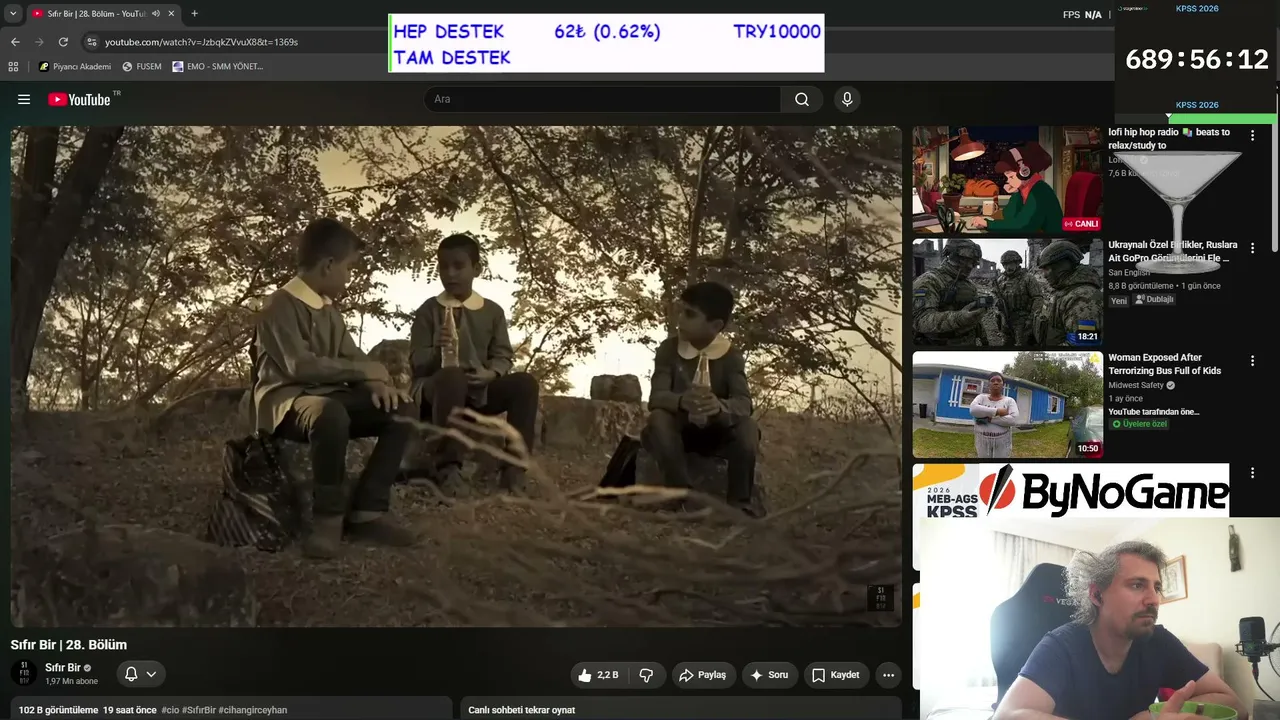Open the more actions ellipsis below the video
This screenshot has height=720, width=1280.
(x=888, y=675)
